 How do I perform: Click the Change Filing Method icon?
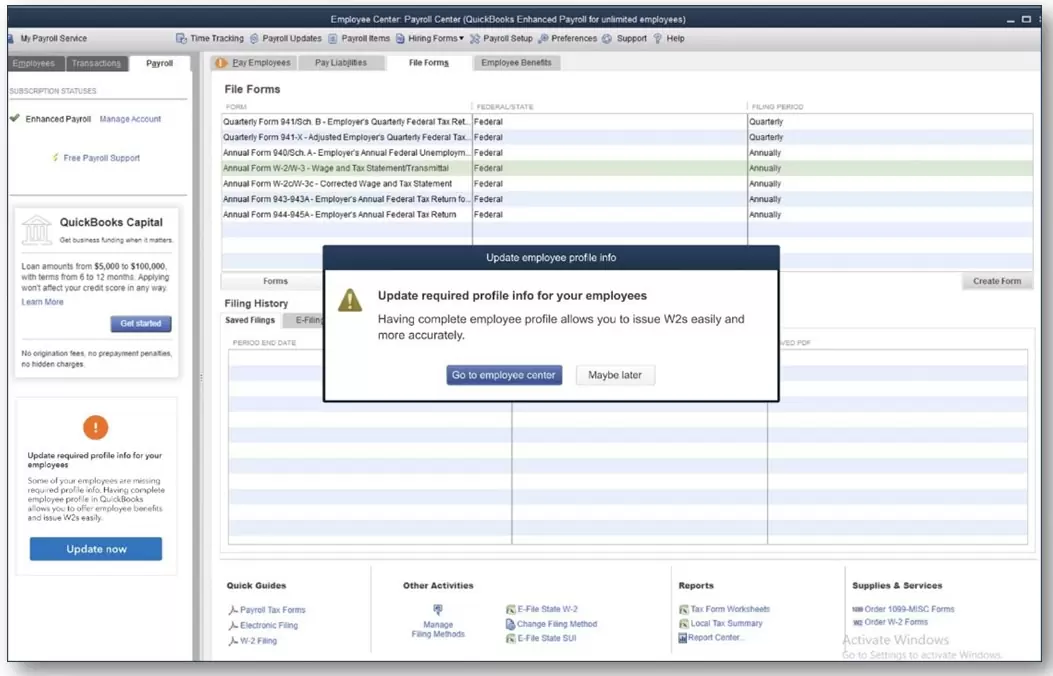pyautogui.click(x=510, y=624)
